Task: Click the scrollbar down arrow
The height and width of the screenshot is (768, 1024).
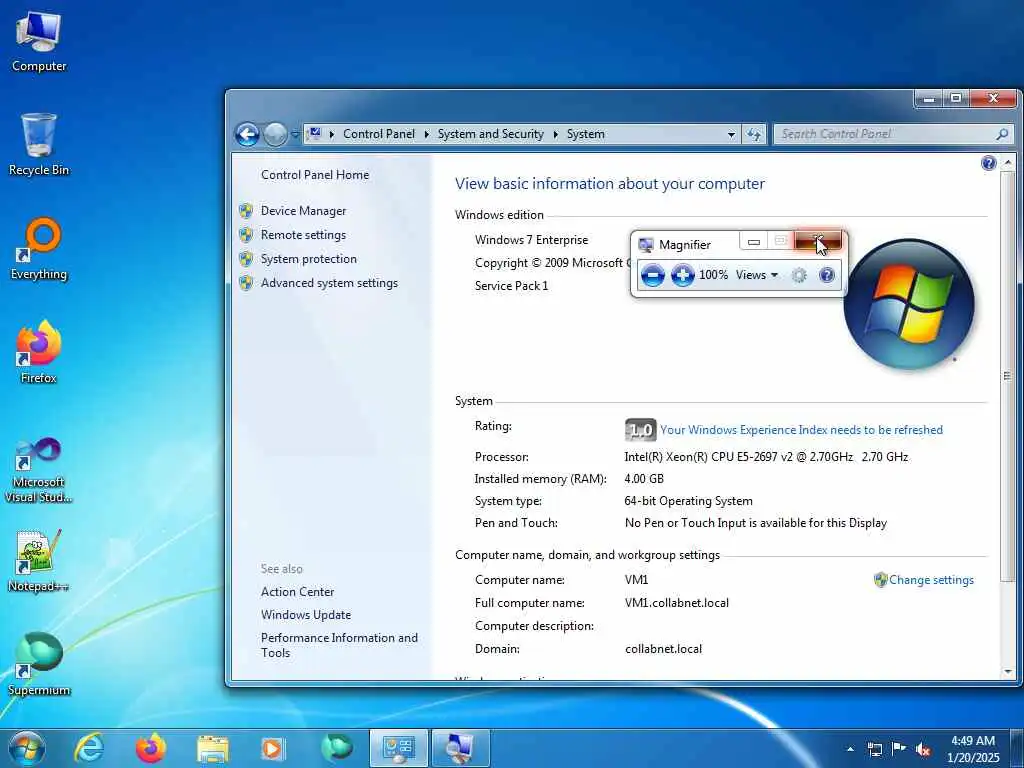Action: point(1008,672)
